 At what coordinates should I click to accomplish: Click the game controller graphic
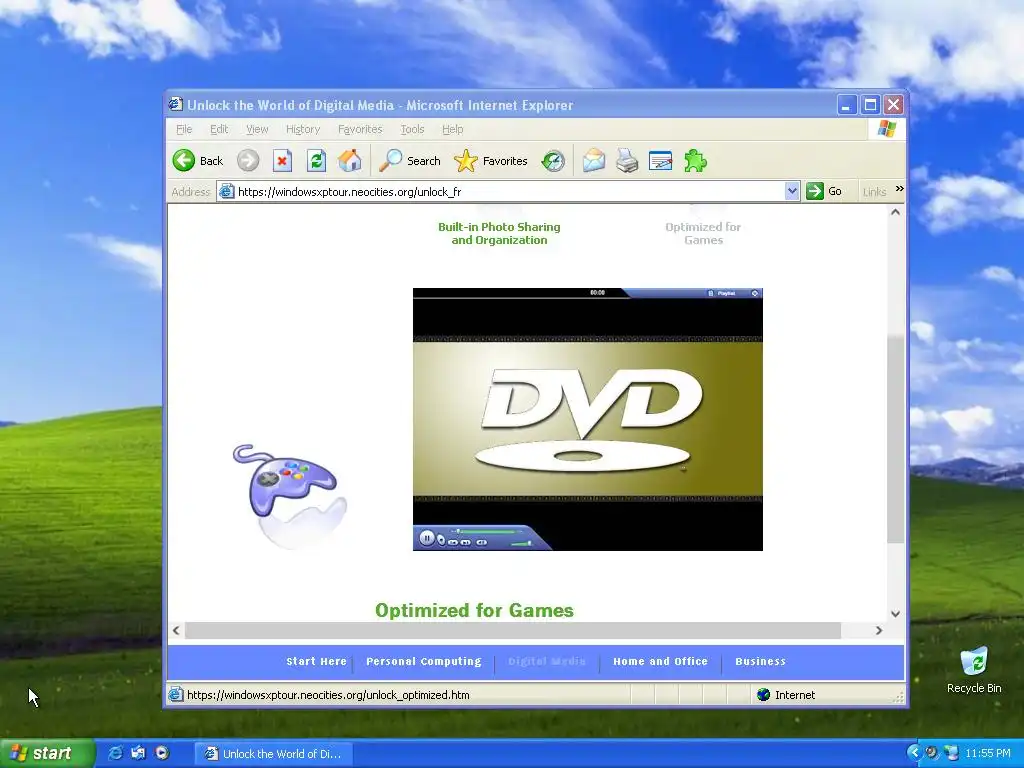click(289, 495)
